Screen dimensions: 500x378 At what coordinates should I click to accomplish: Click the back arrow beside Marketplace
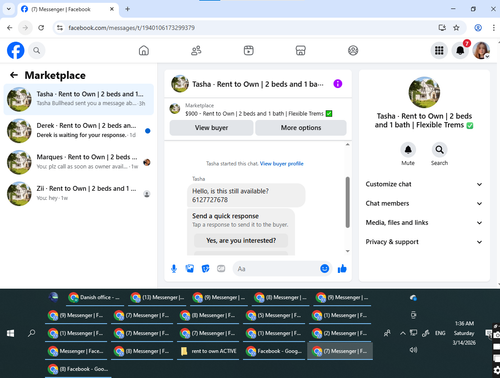click(x=14, y=75)
